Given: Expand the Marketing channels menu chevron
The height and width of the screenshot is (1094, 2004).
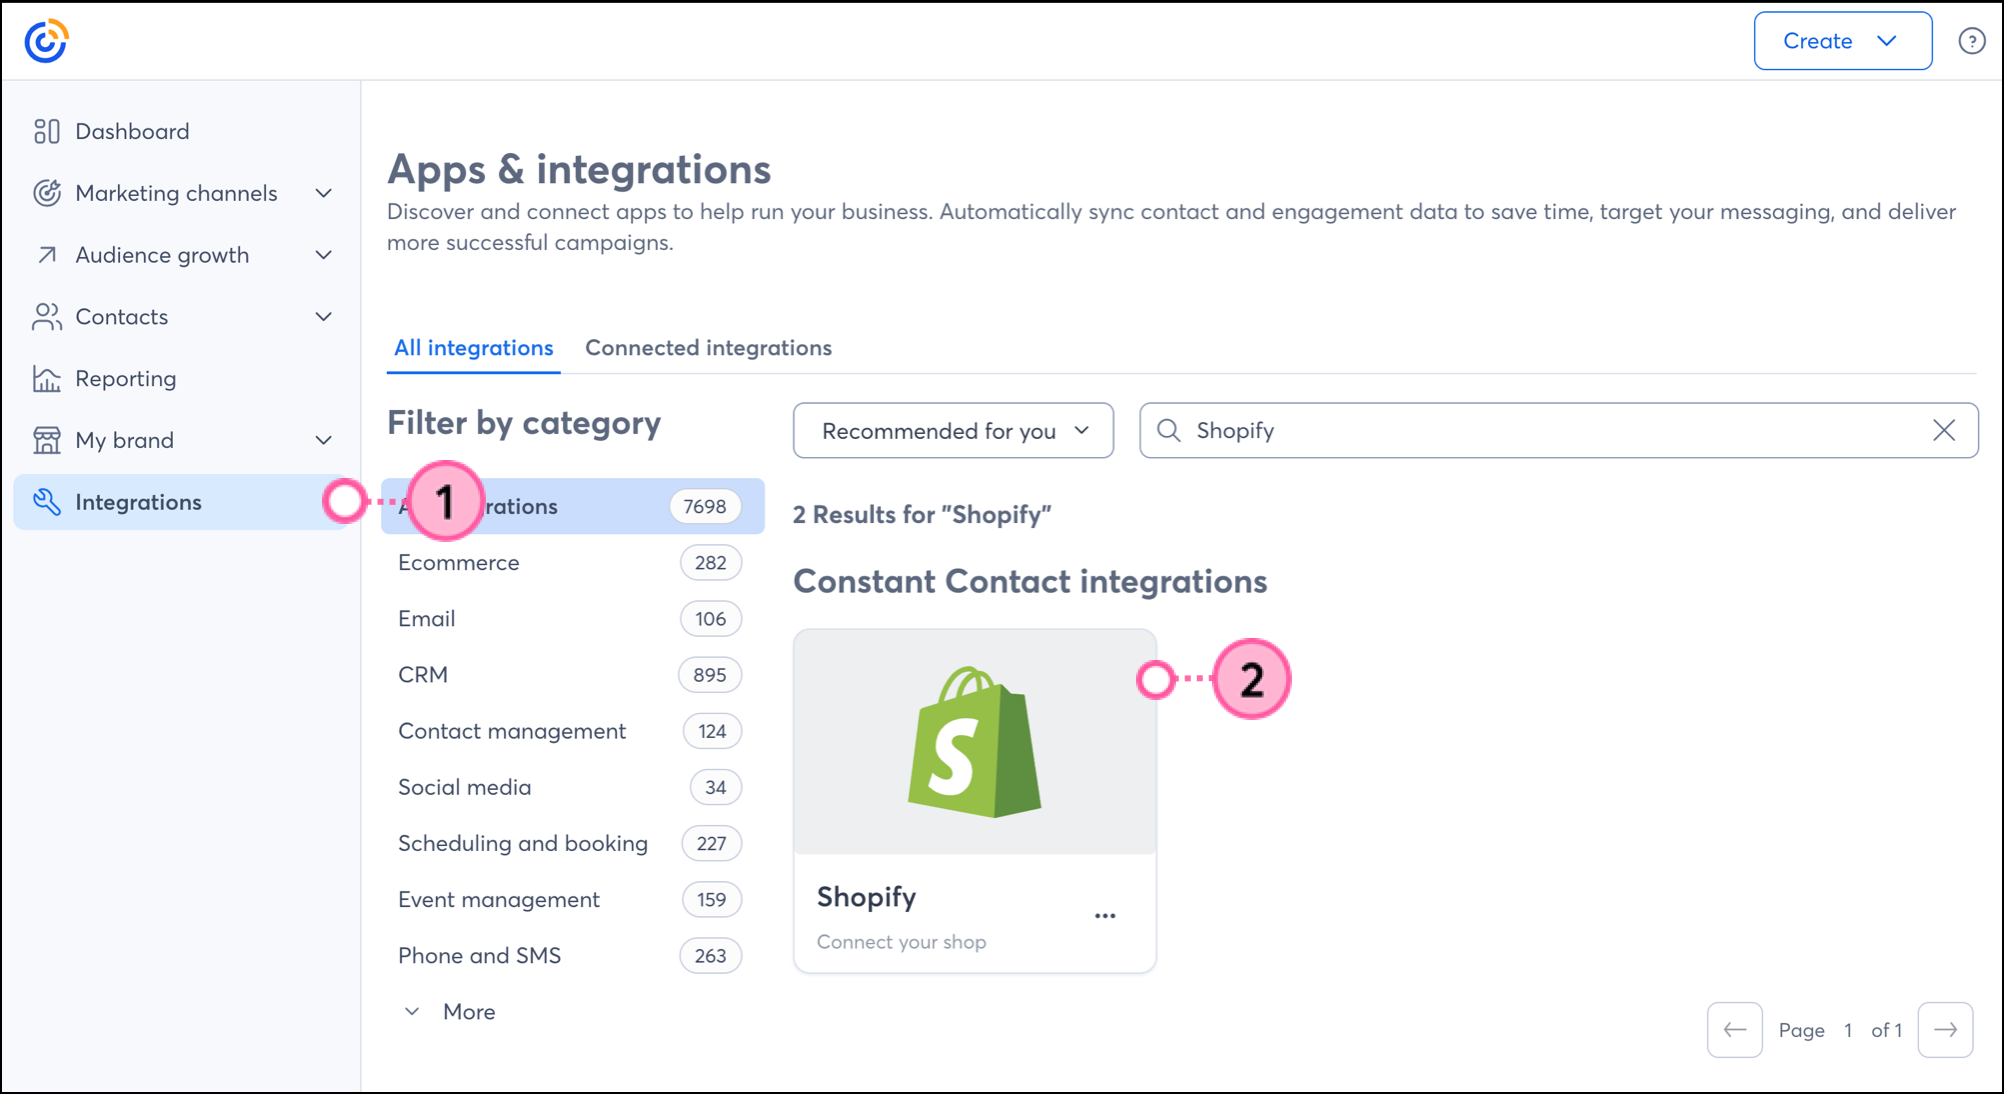Looking at the screenshot, I should point(323,193).
